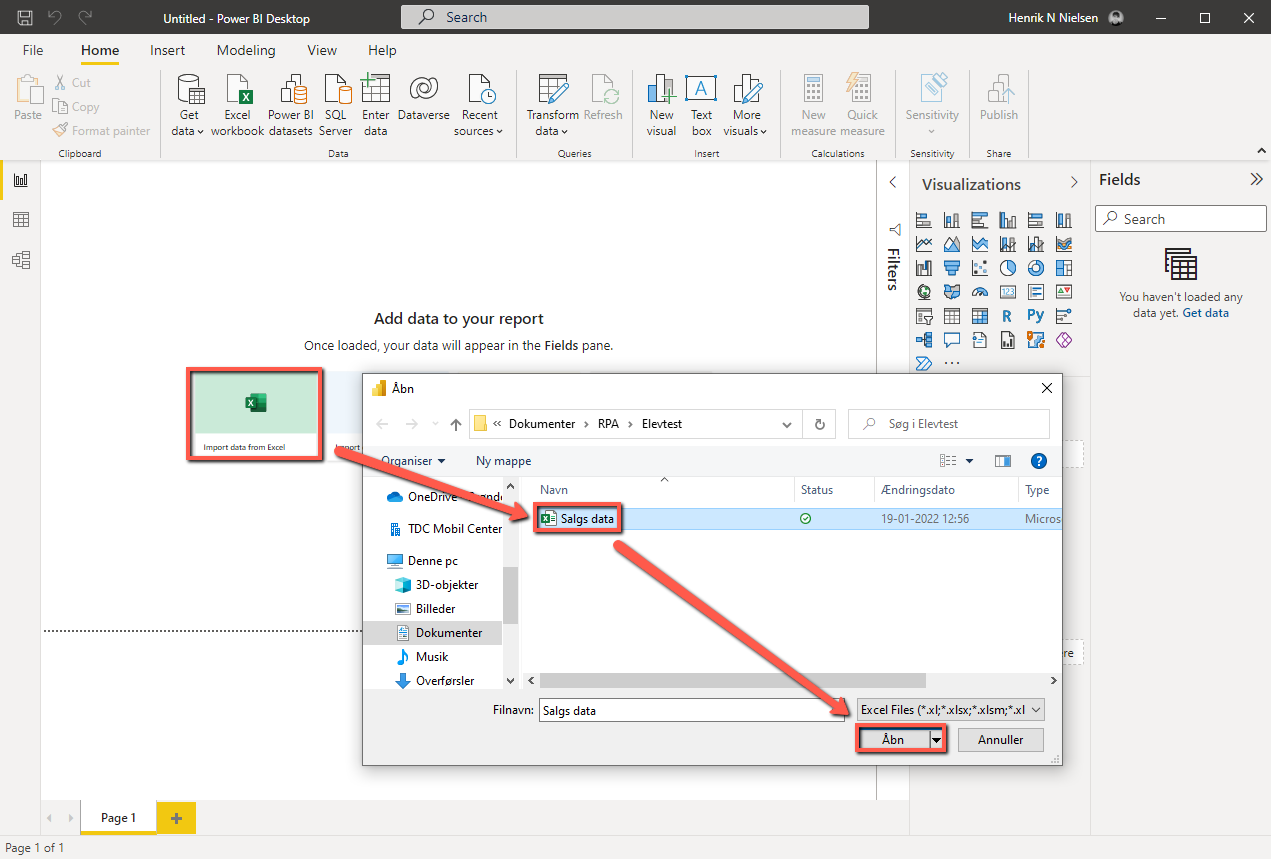
Task: Insert a Text box
Action: coord(701,105)
